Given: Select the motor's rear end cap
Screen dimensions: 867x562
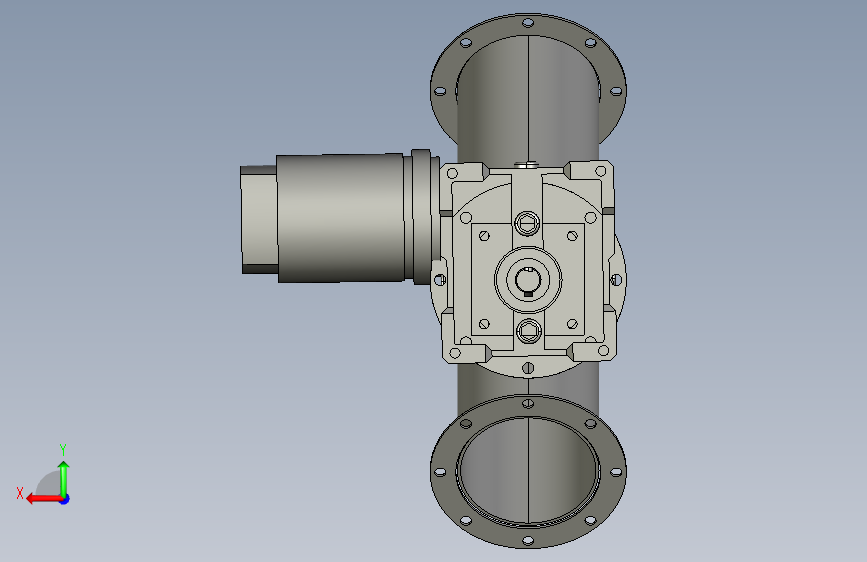Looking at the screenshot, I should point(259,220).
